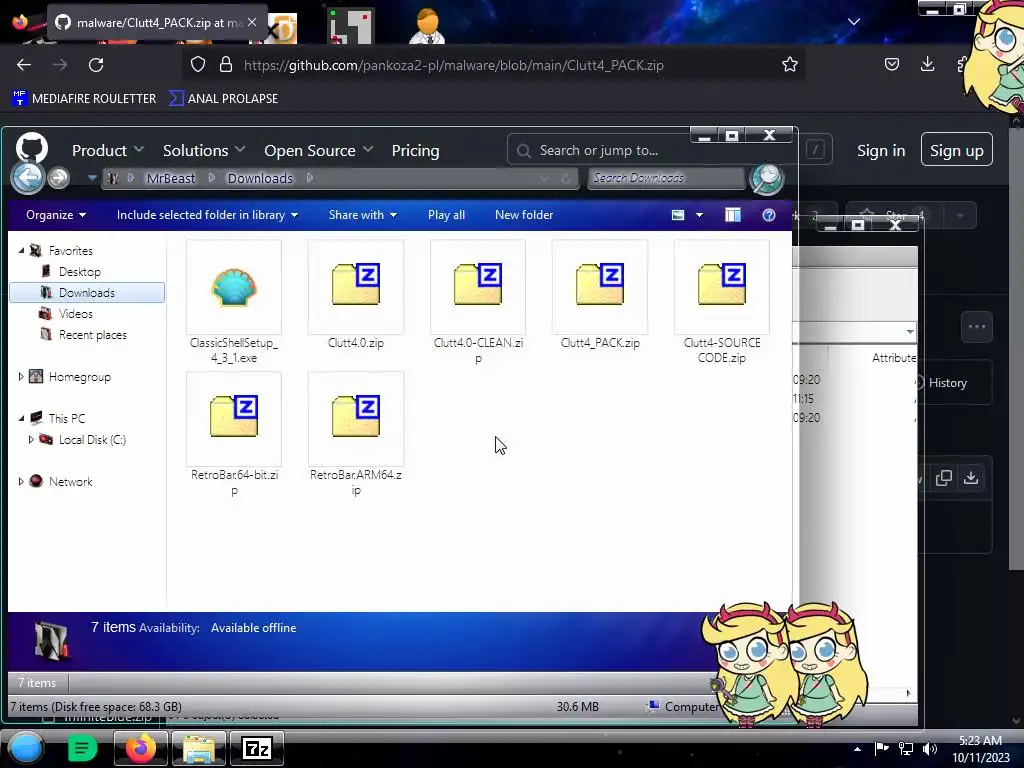Image resolution: width=1024 pixels, height=768 pixels.
Task: Open 7-Zip from the taskbar
Action: point(257,748)
